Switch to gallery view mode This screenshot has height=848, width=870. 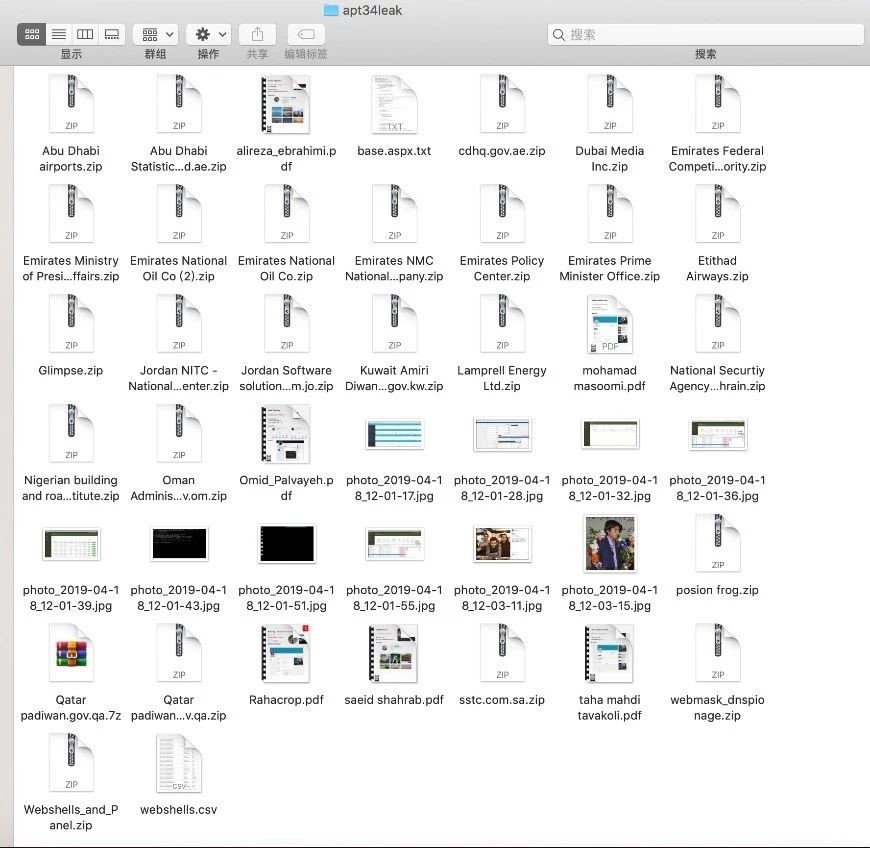(112, 34)
